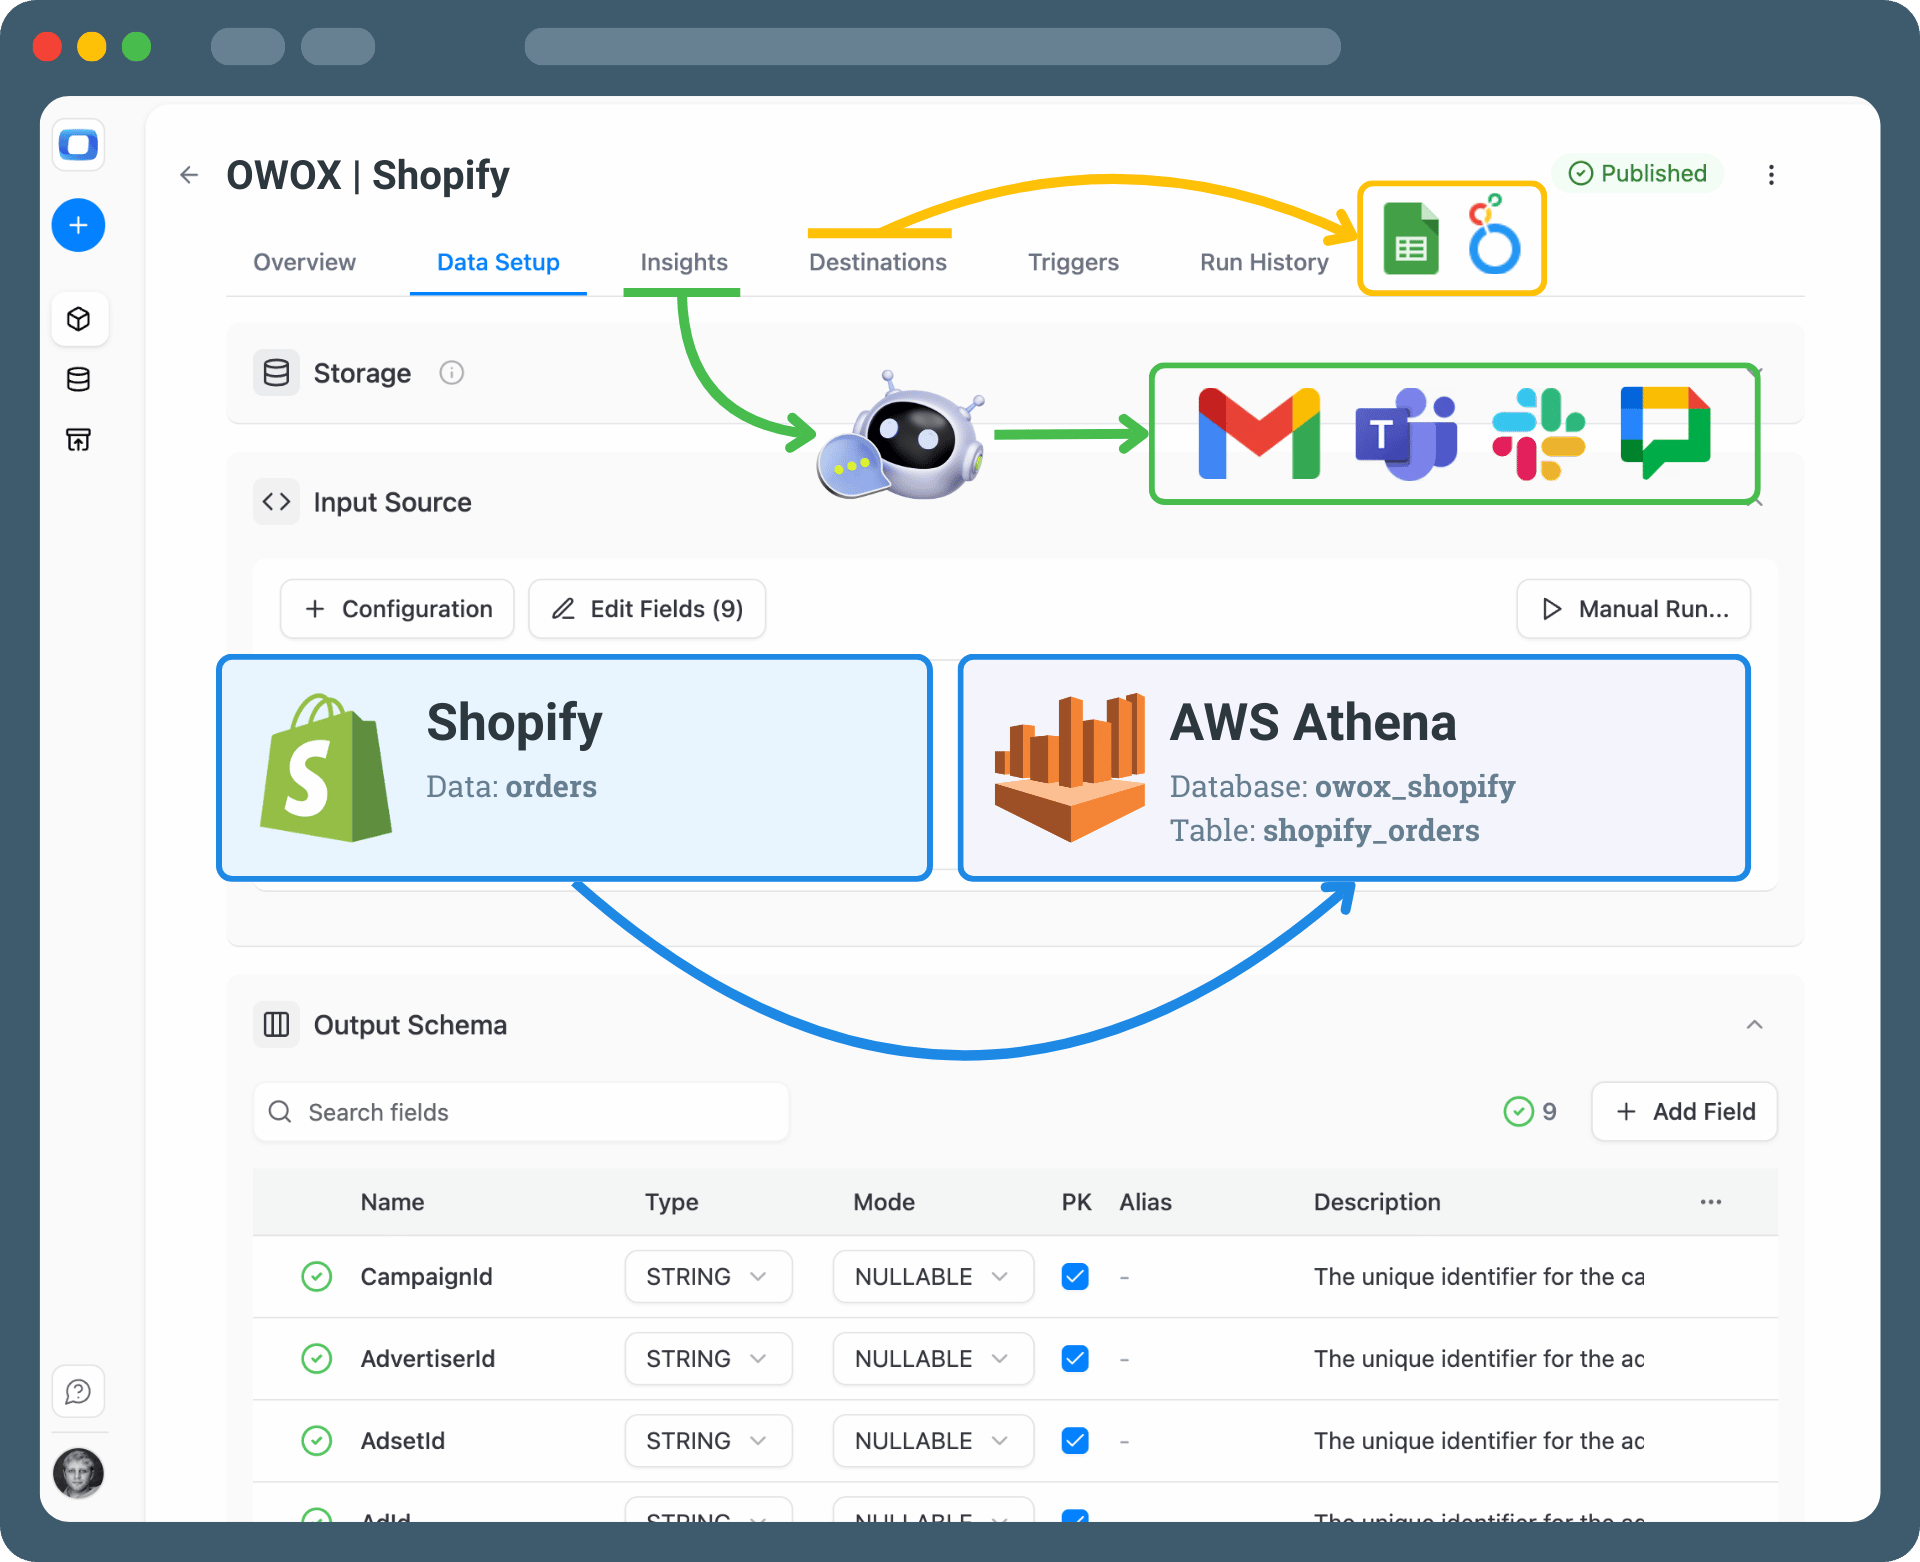This screenshot has height=1562, width=1920.
Task: Uncheck the PK checkbox for CampaignId
Action: pos(1075,1277)
